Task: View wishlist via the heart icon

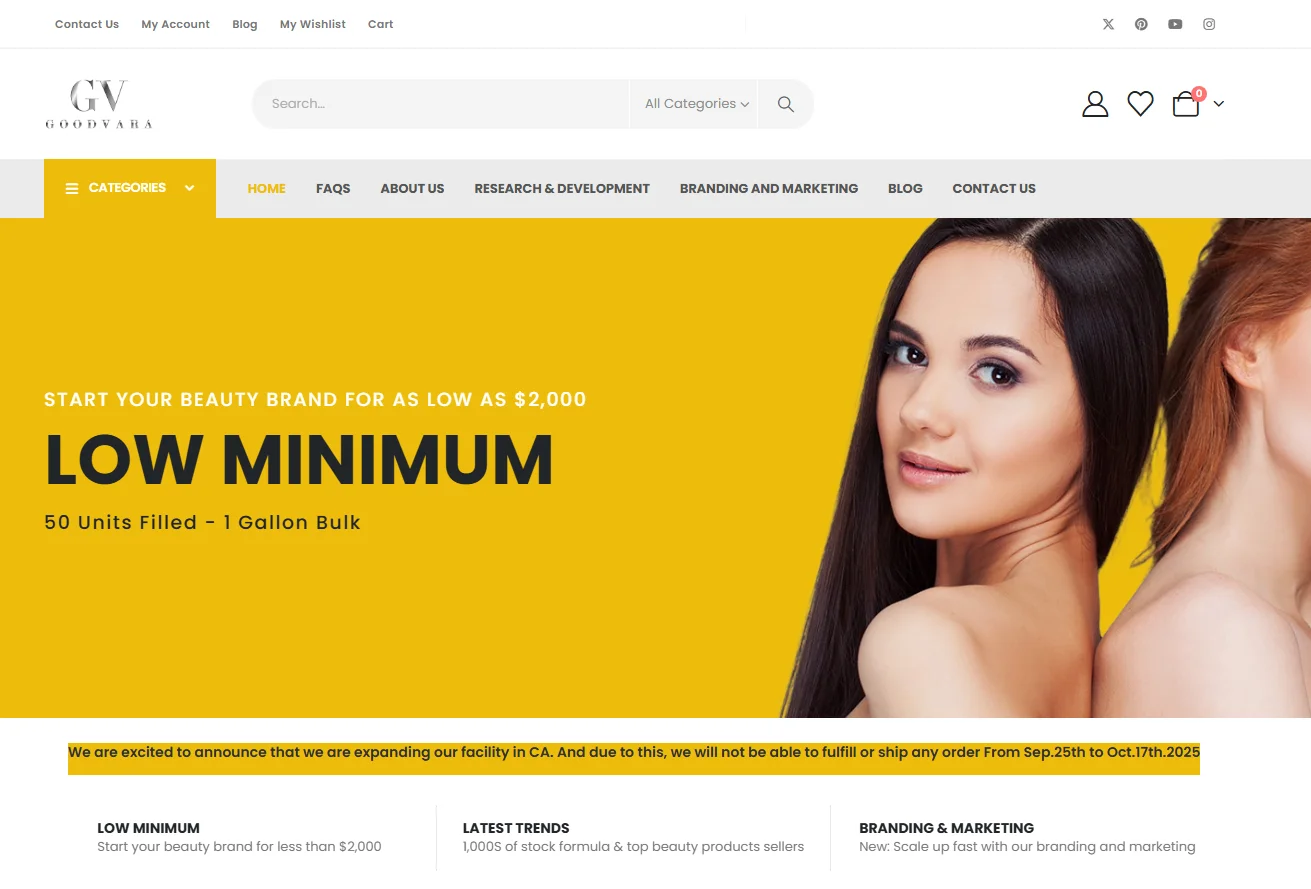Action: pyautogui.click(x=1141, y=104)
